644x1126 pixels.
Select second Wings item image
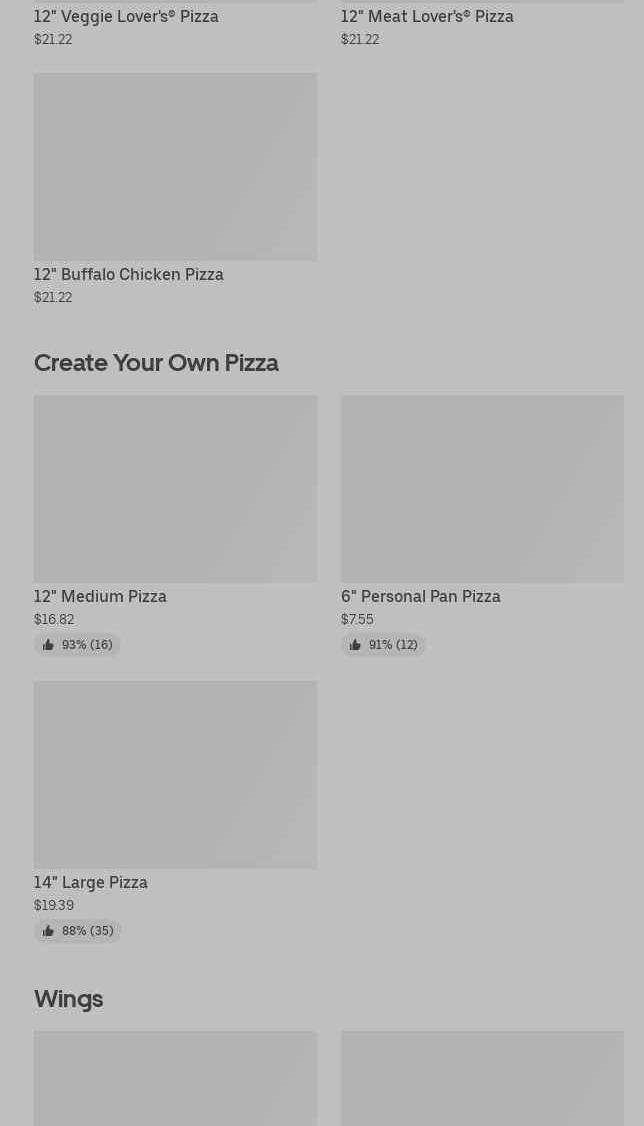[x=482, y=1078]
